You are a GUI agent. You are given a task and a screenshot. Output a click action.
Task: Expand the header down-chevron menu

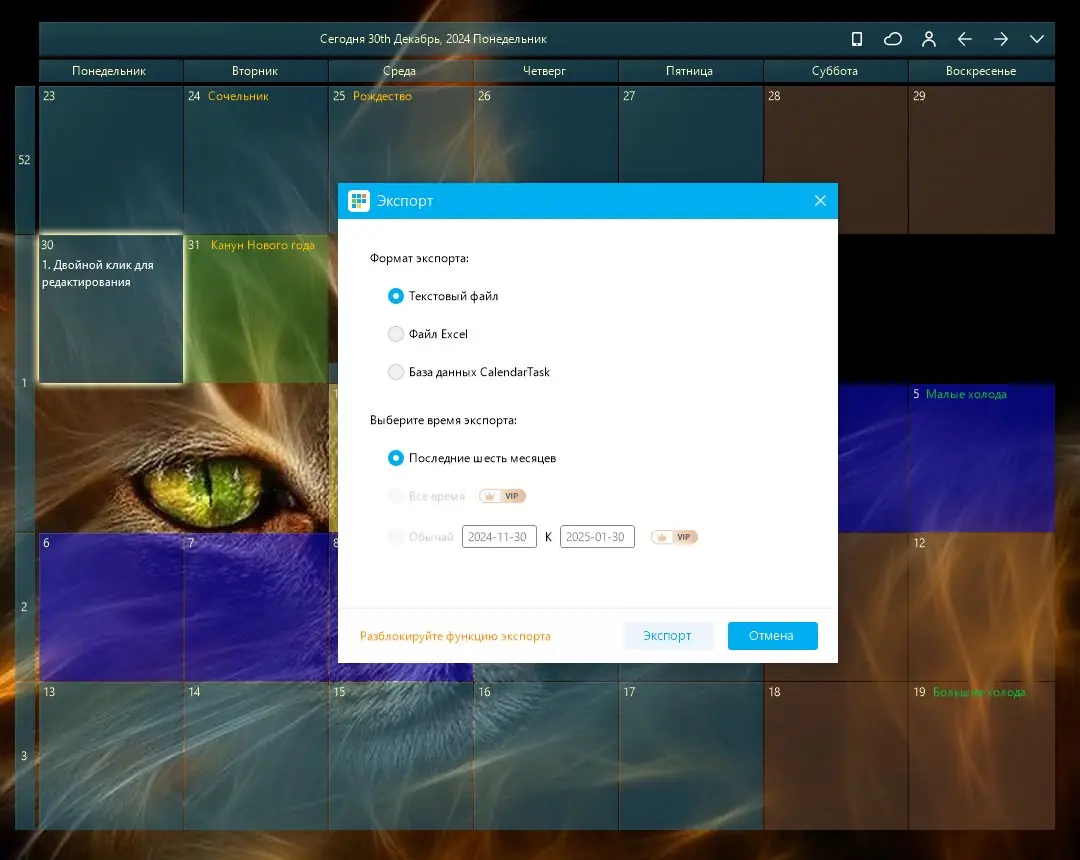pos(1037,39)
